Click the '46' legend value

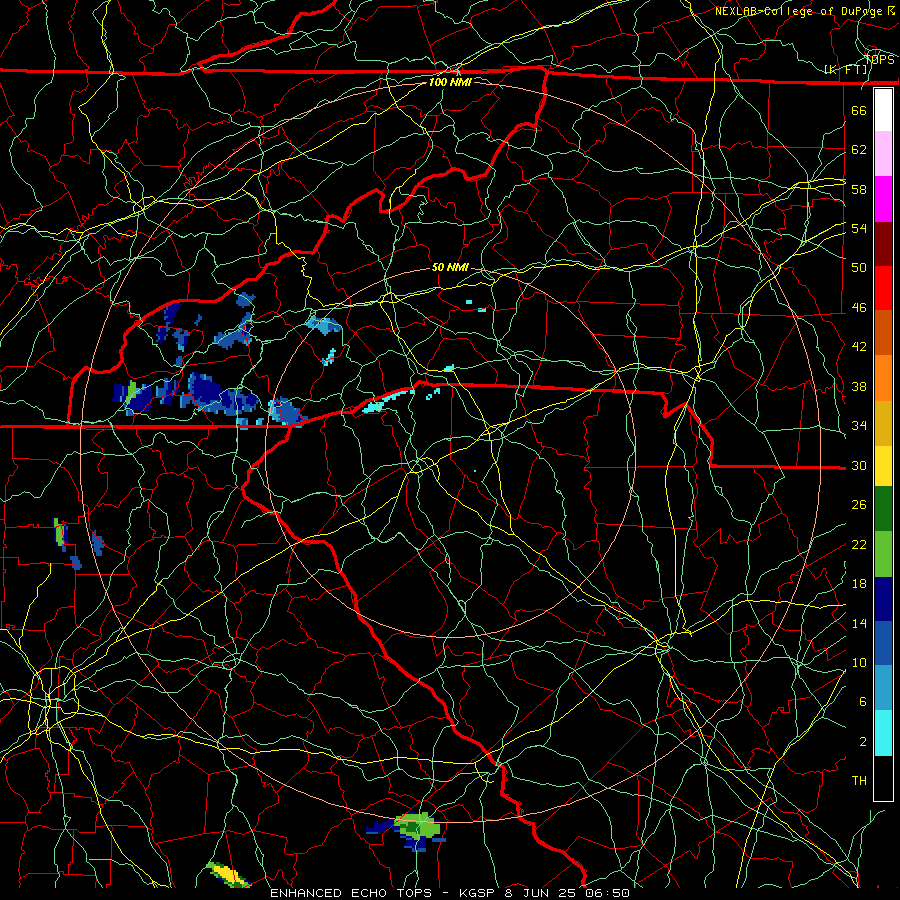pyautogui.click(x=859, y=308)
